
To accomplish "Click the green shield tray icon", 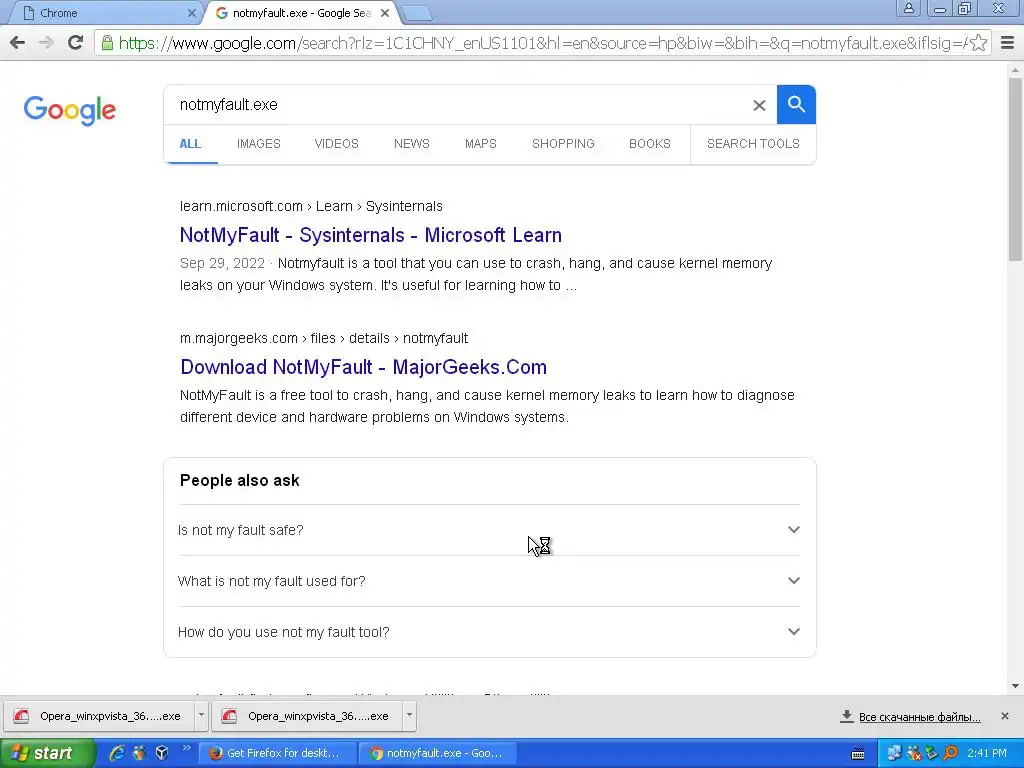I will point(932,753).
